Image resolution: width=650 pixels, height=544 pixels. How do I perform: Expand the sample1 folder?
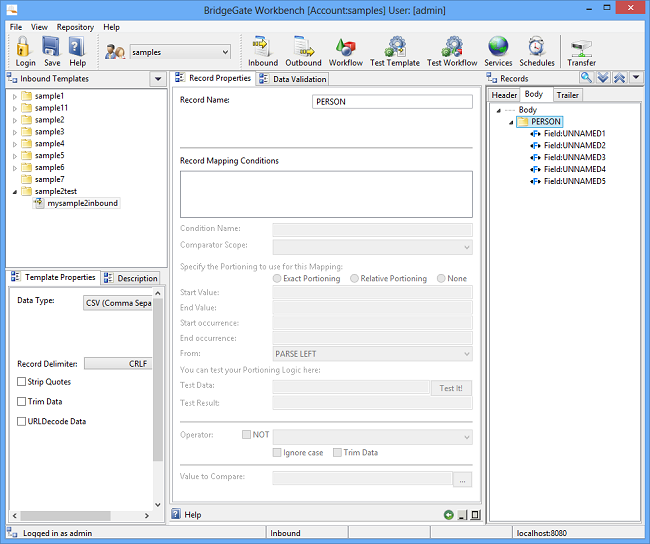point(15,97)
